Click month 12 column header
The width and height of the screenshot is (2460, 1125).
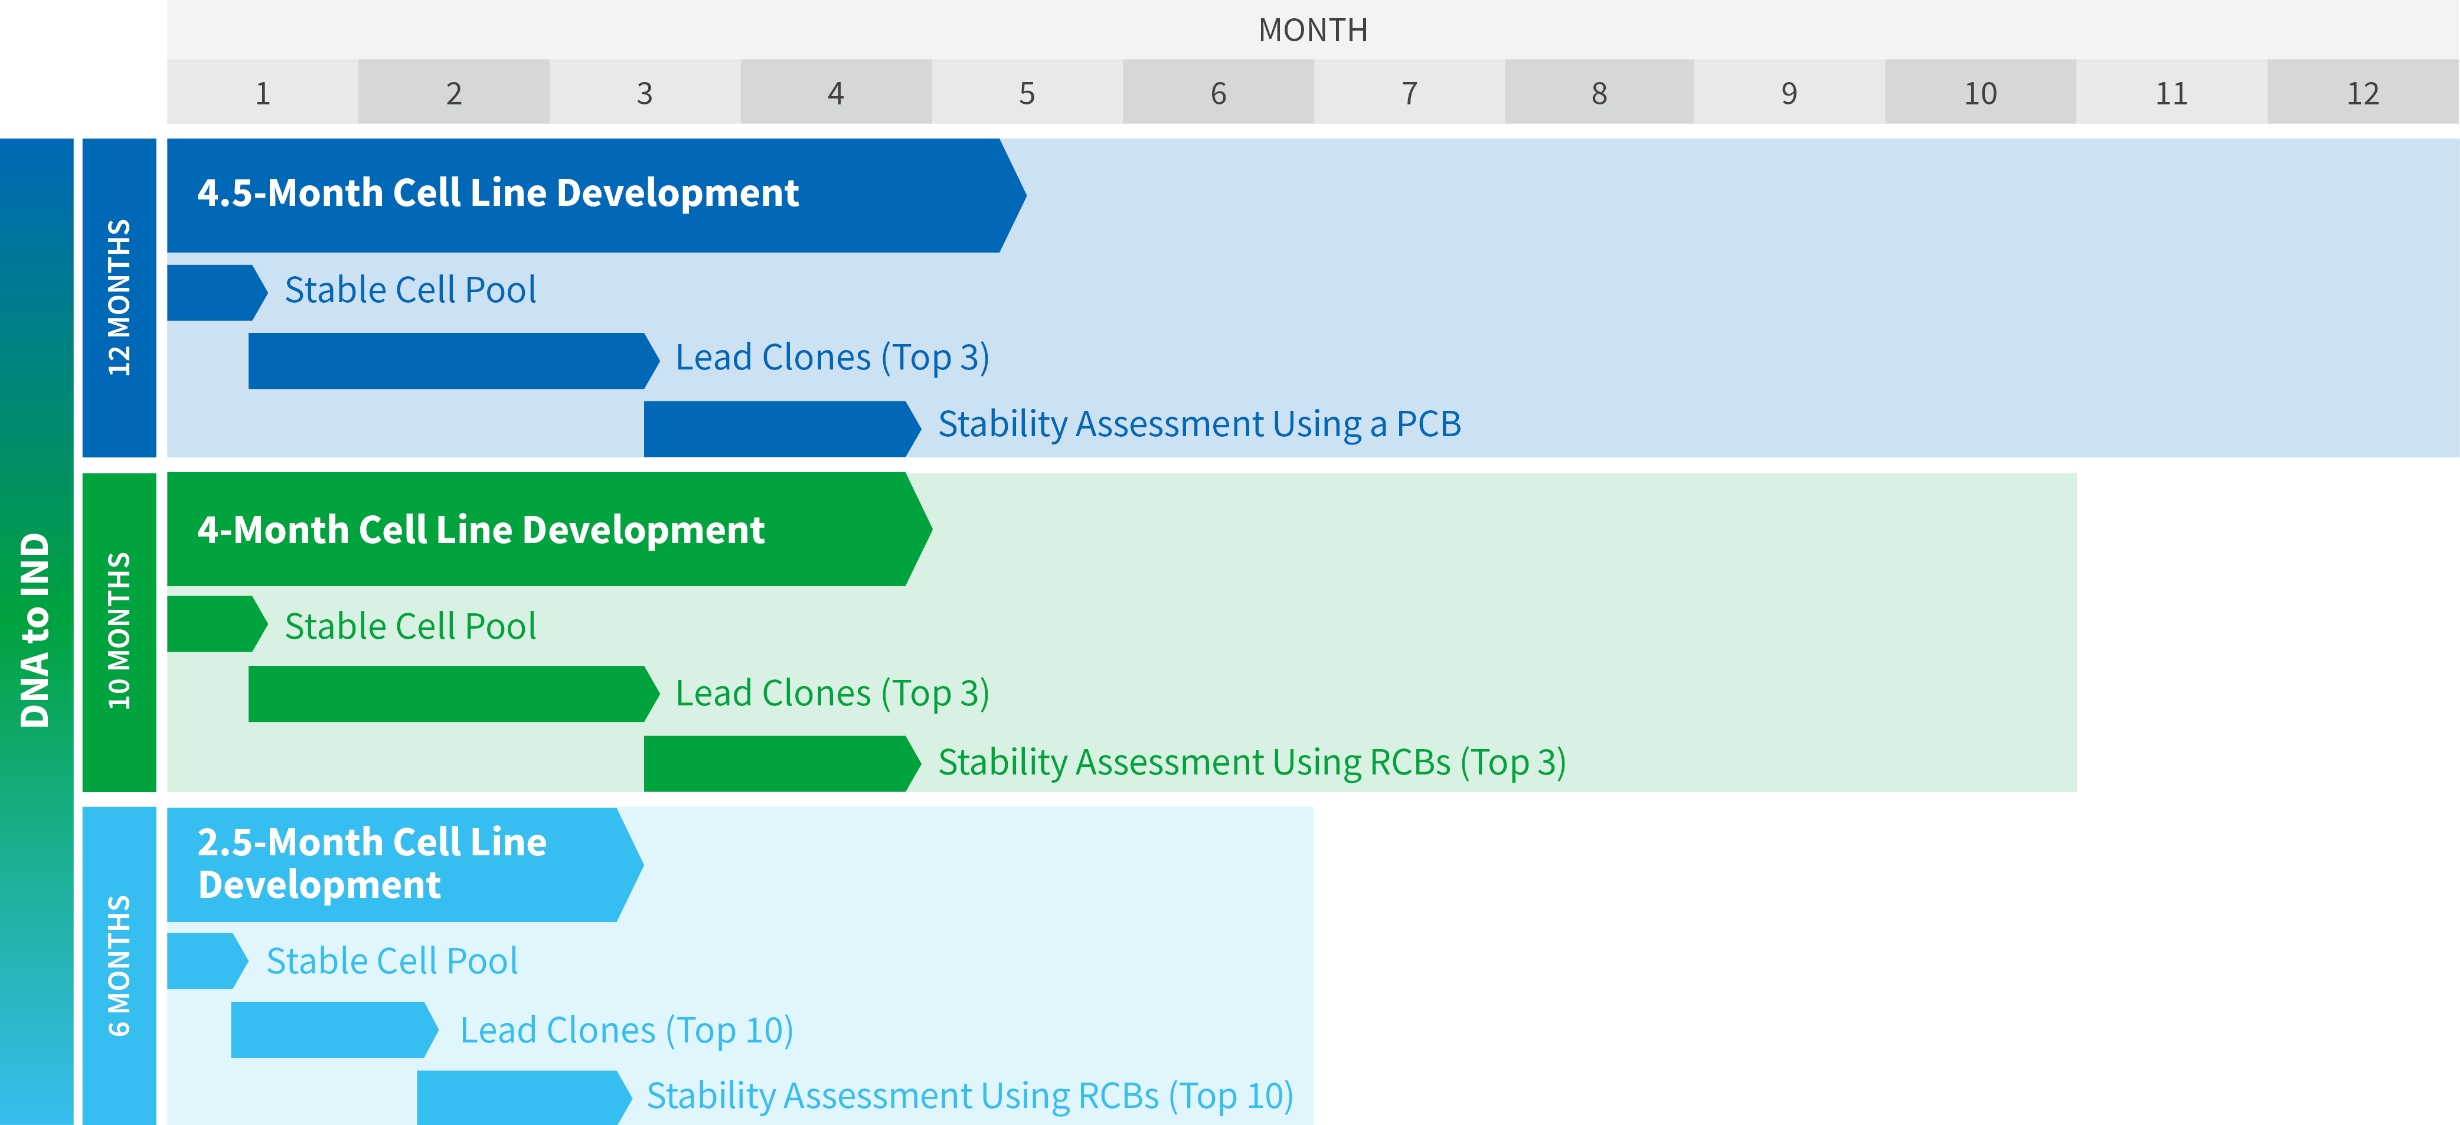pos(2362,93)
